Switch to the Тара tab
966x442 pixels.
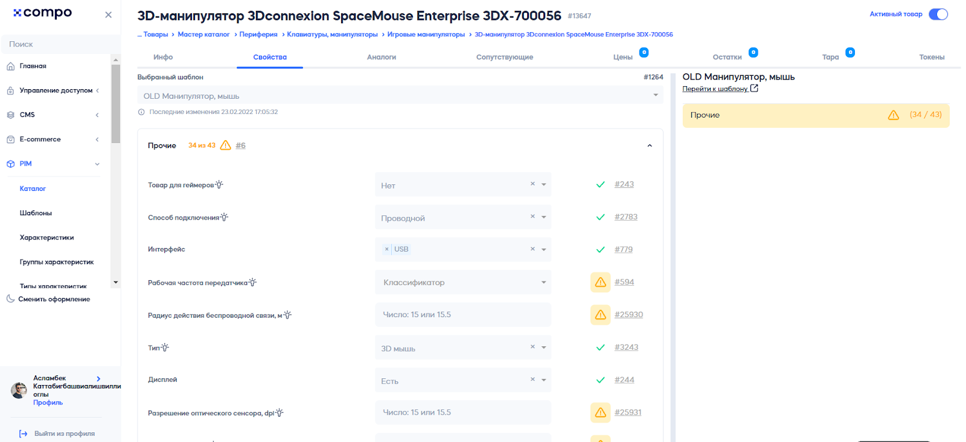tap(830, 57)
